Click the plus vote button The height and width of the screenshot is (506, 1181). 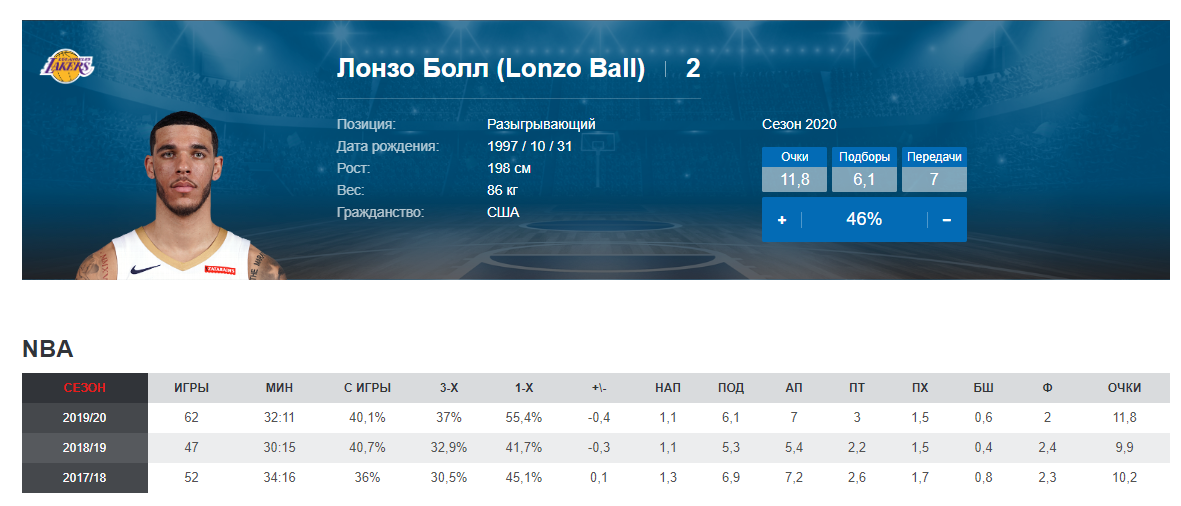(x=782, y=220)
